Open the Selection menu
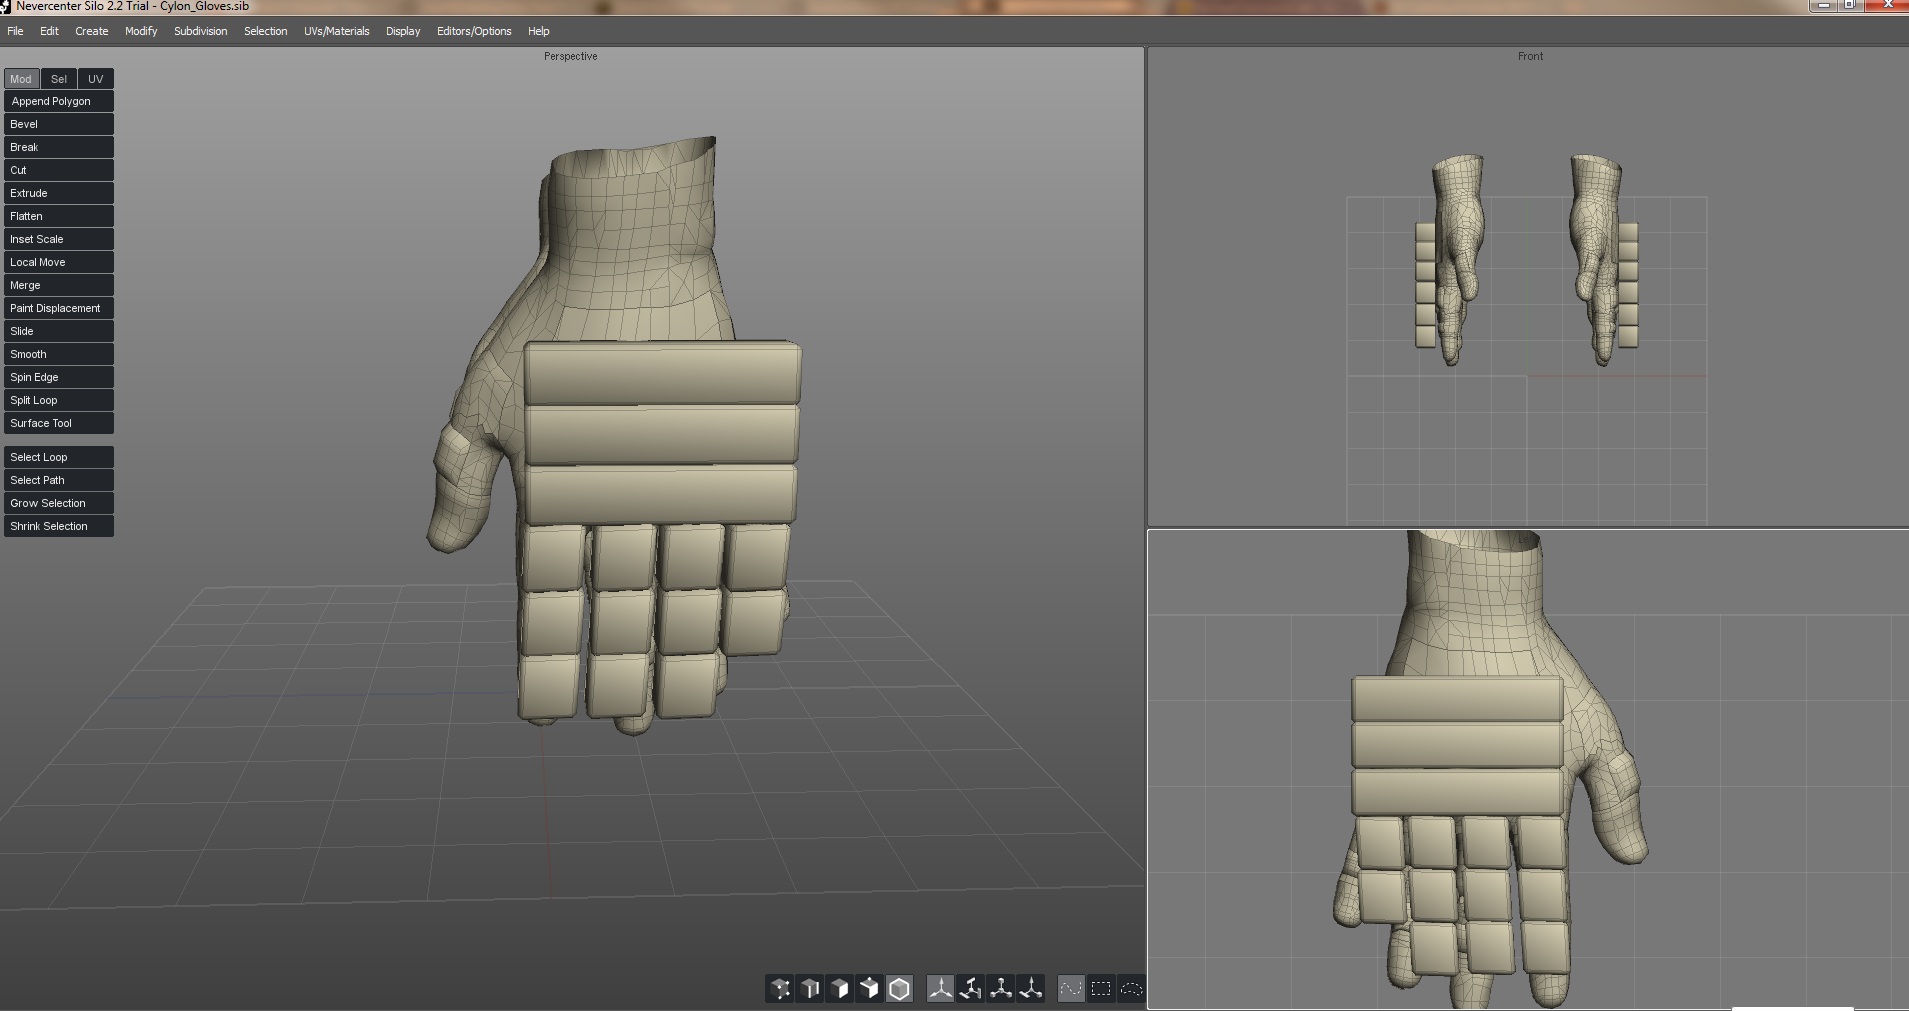 point(265,31)
